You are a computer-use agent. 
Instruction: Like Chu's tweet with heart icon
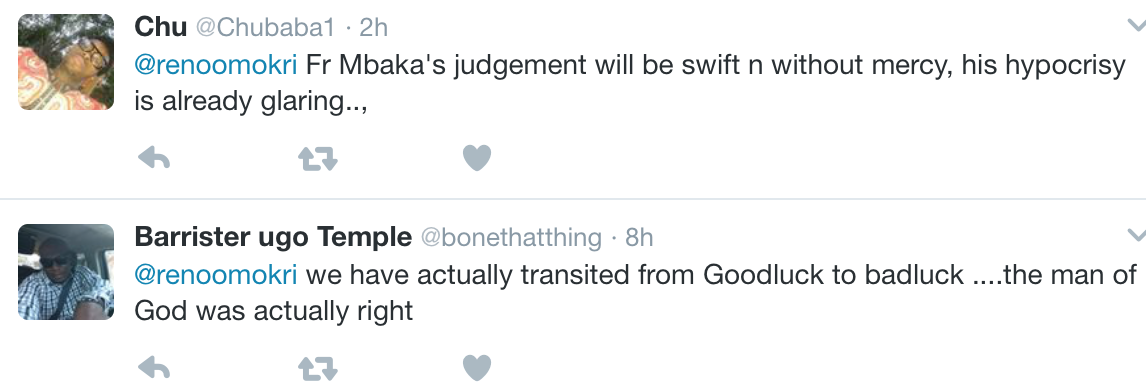coord(477,158)
